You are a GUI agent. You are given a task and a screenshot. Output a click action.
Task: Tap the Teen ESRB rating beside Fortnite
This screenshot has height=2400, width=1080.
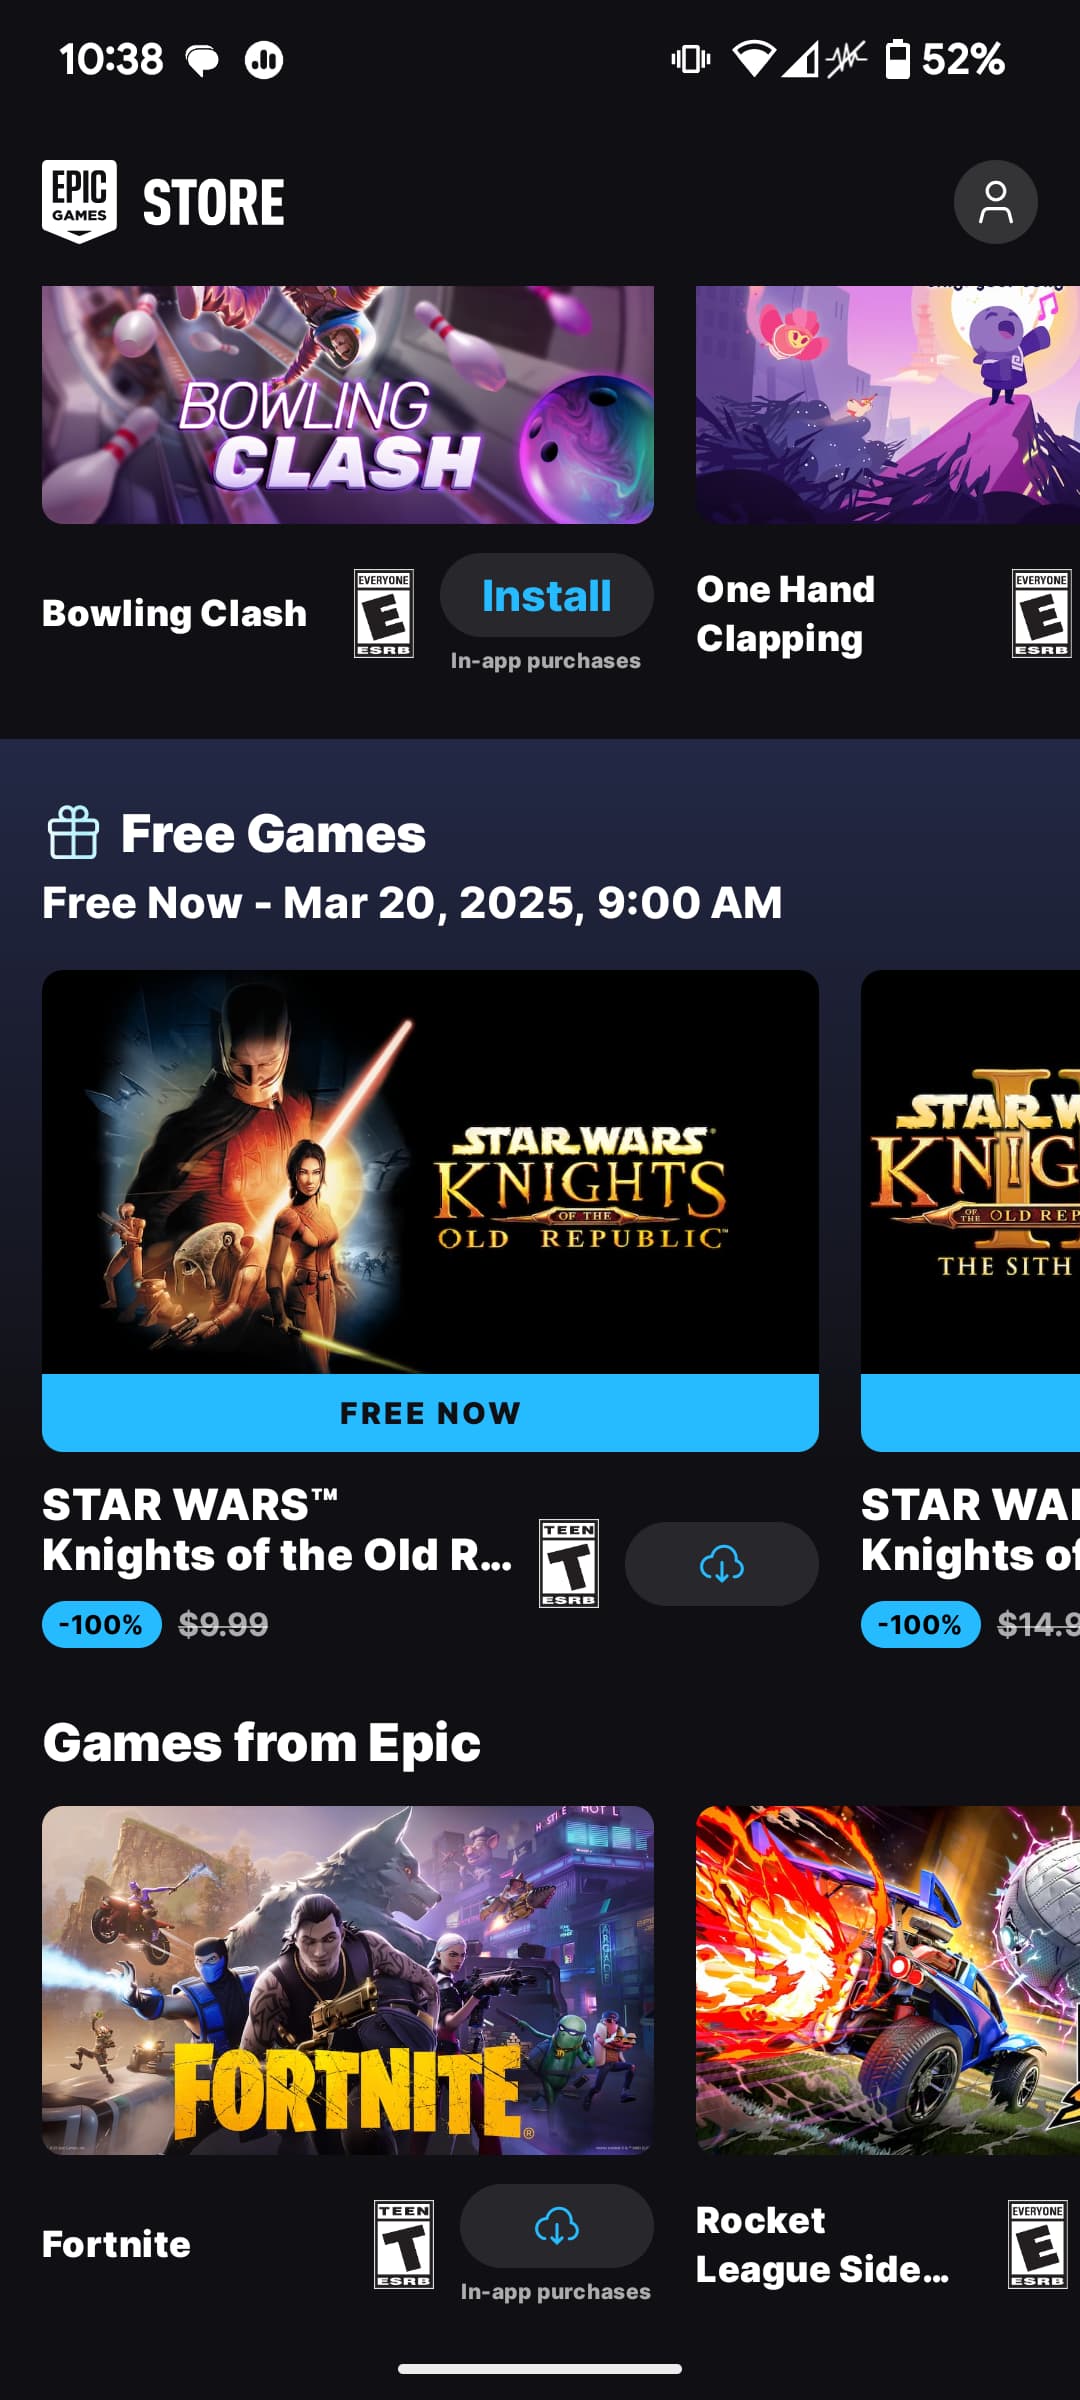pos(404,2244)
